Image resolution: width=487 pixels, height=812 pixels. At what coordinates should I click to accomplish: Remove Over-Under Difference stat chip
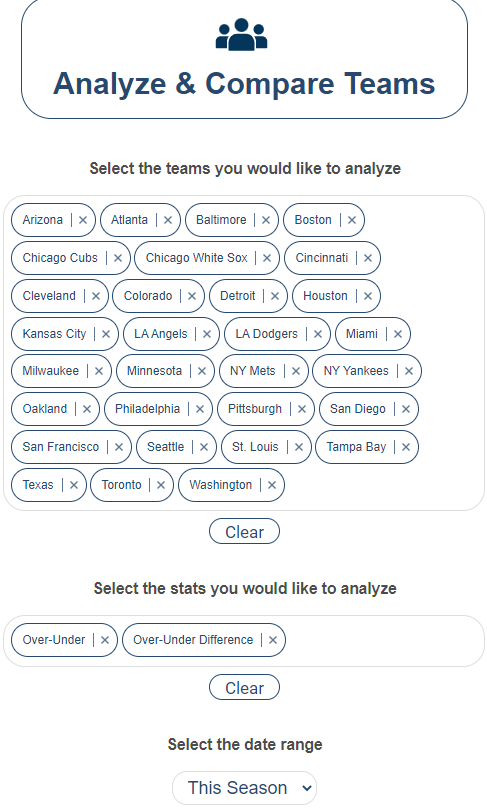point(273,640)
